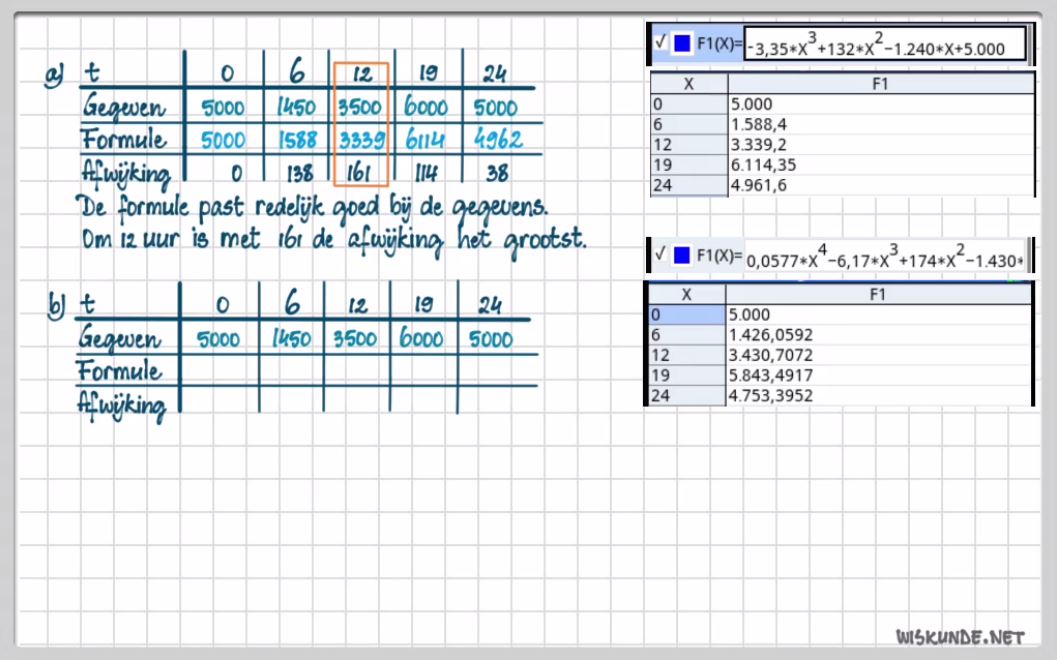
Task: Click the cell showing 3.430,7072
Action: [x=880, y=355]
